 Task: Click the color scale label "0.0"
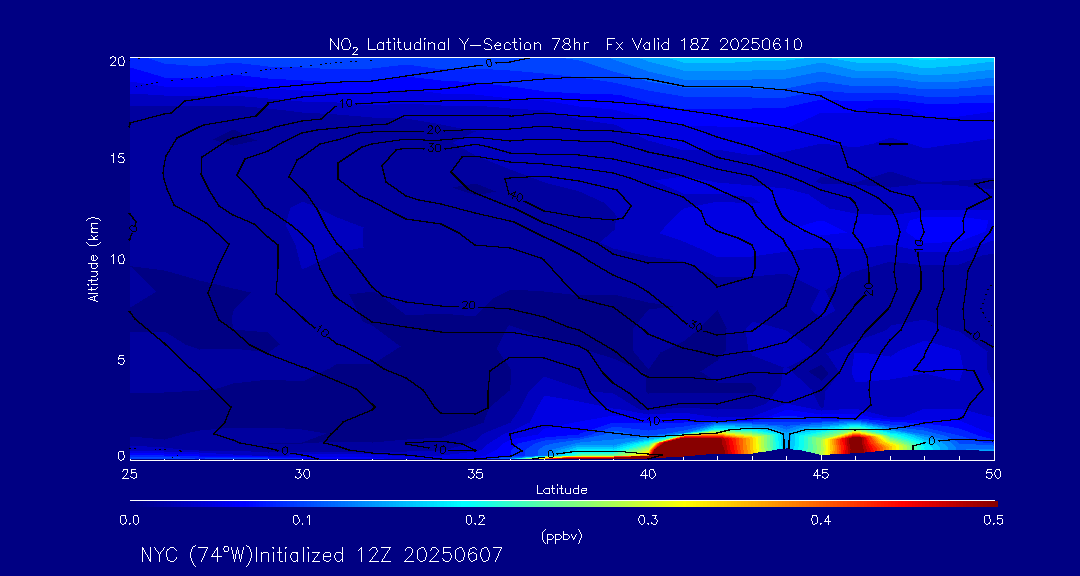pos(129,521)
